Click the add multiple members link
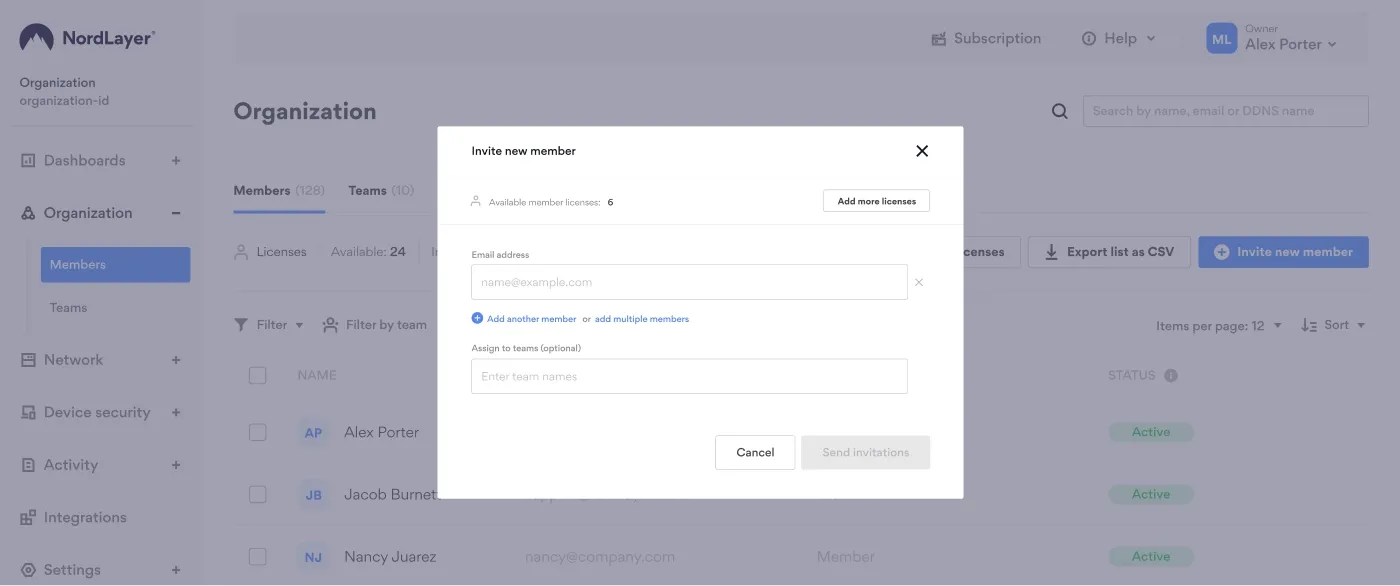Image resolution: width=1400 pixels, height=586 pixels. click(x=641, y=319)
